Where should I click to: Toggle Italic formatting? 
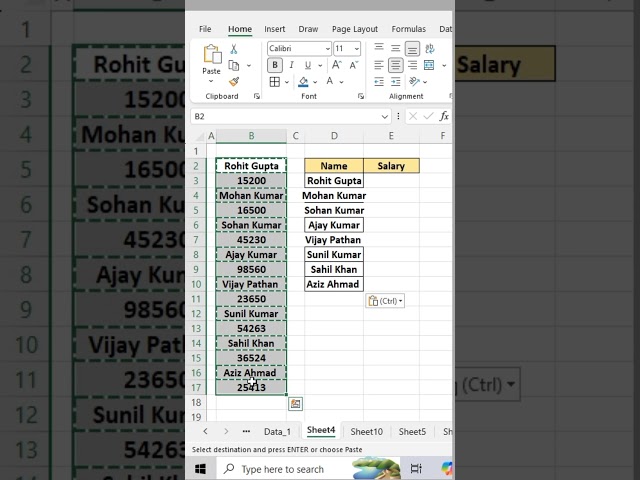291,65
